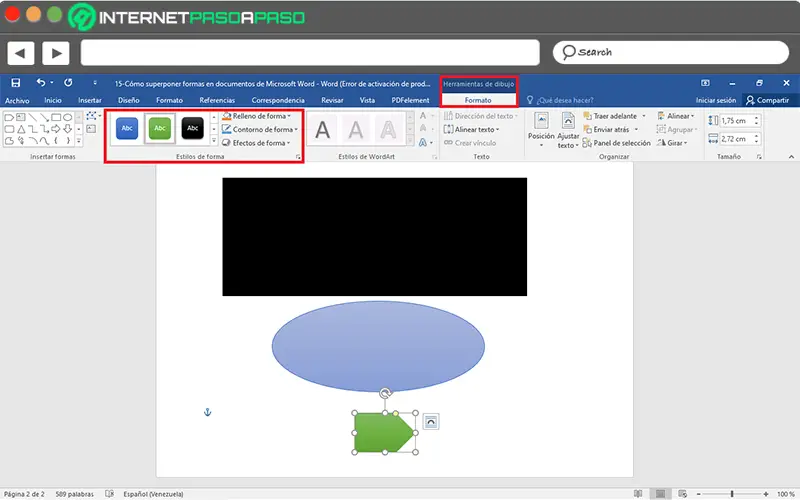Pick the triangle shape from the gallery
This screenshot has height=500, width=800.
click(21, 129)
